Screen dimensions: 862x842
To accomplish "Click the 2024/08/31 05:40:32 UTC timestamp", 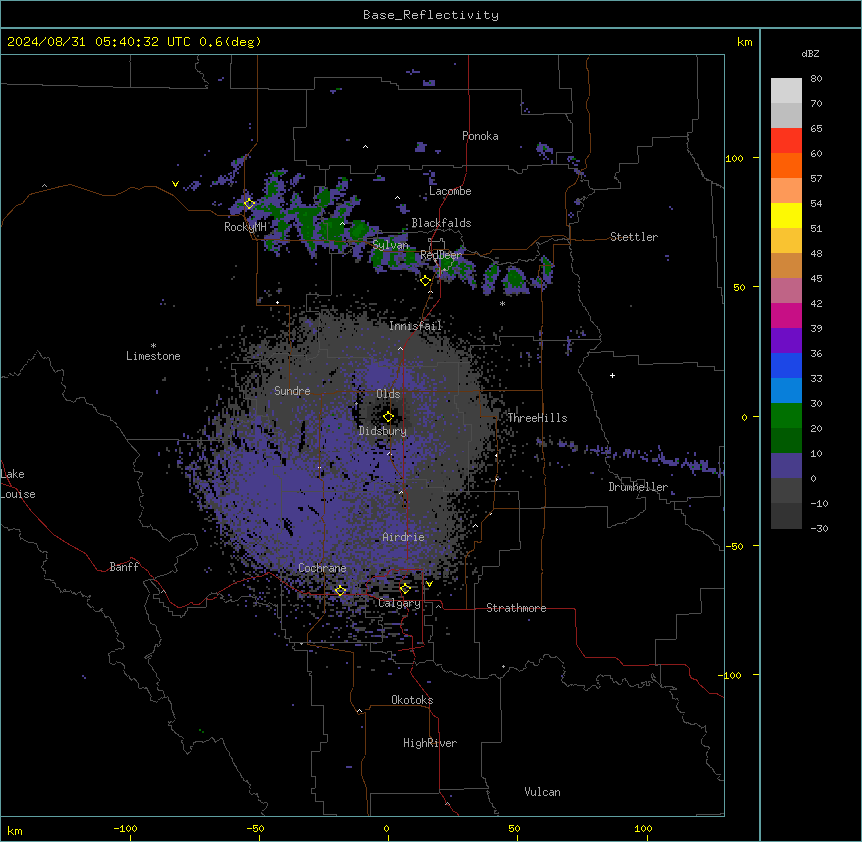I will coord(100,42).
